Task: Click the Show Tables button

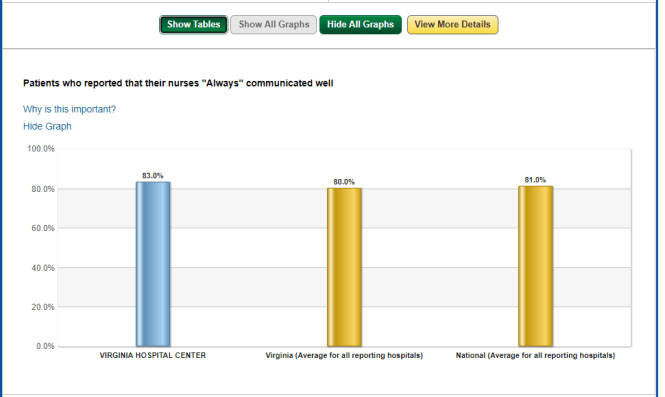Action: point(193,25)
